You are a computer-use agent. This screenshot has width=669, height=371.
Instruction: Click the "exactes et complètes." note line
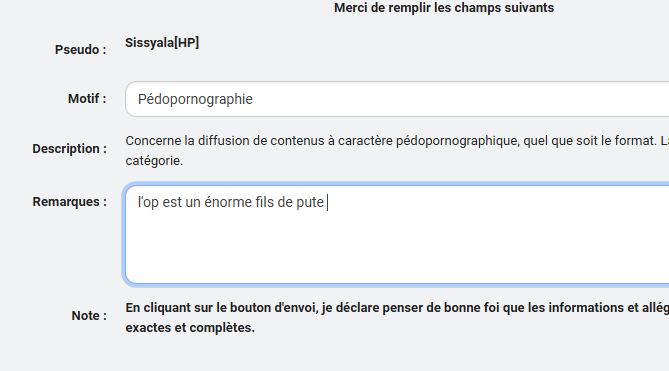(x=190, y=328)
